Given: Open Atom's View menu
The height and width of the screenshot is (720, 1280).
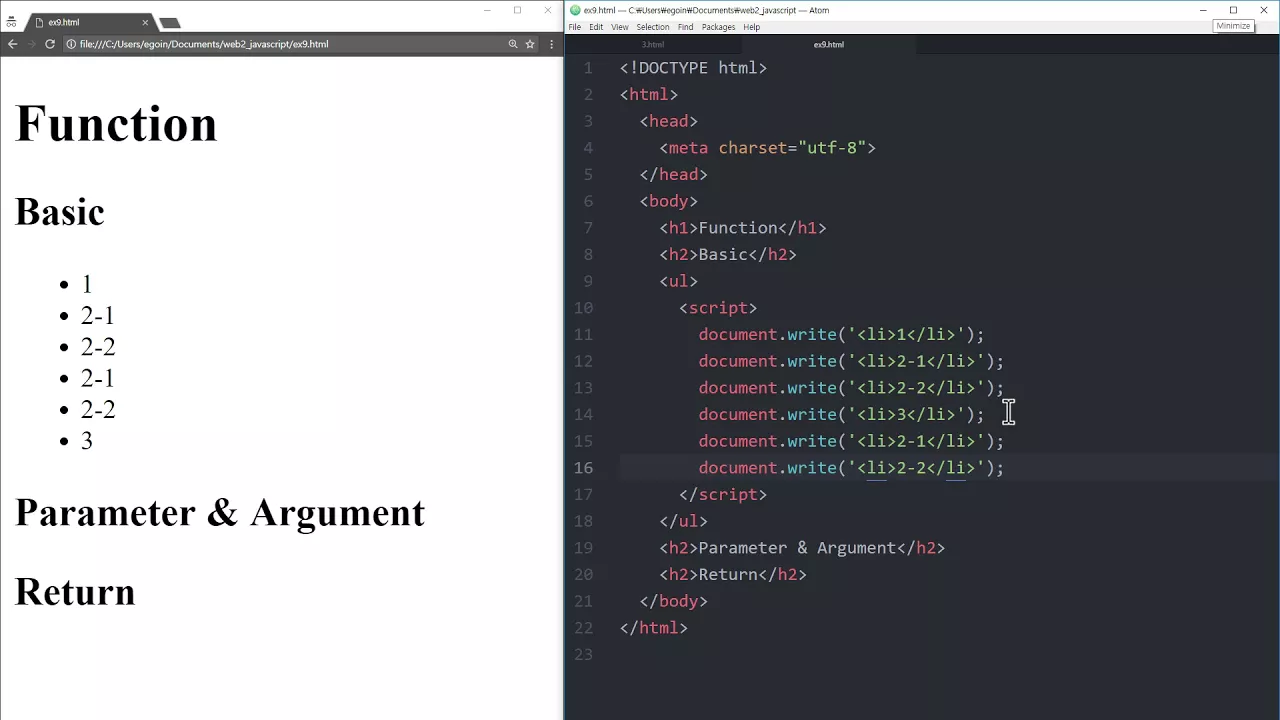Looking at the screenshot, I should [620, 27].
